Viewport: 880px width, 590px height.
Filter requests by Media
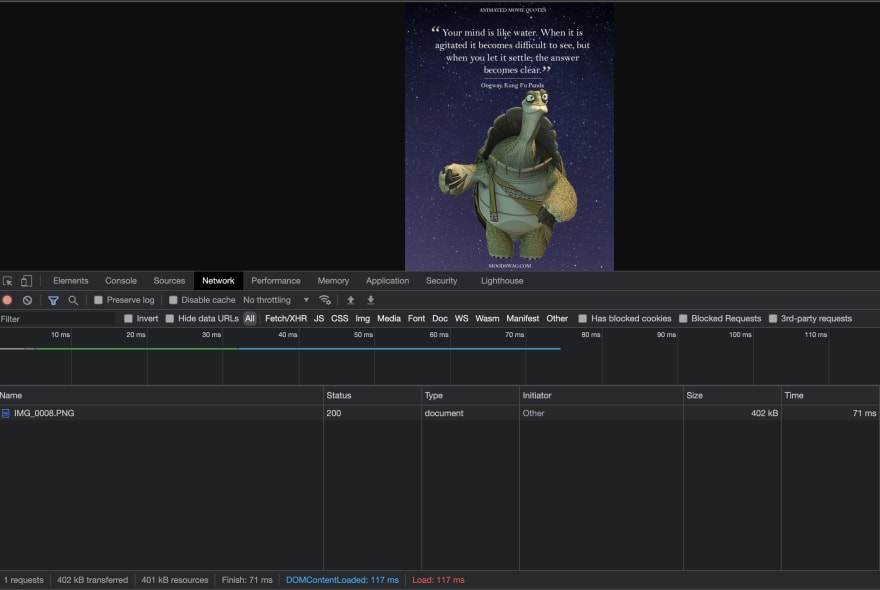pos(389,318)
